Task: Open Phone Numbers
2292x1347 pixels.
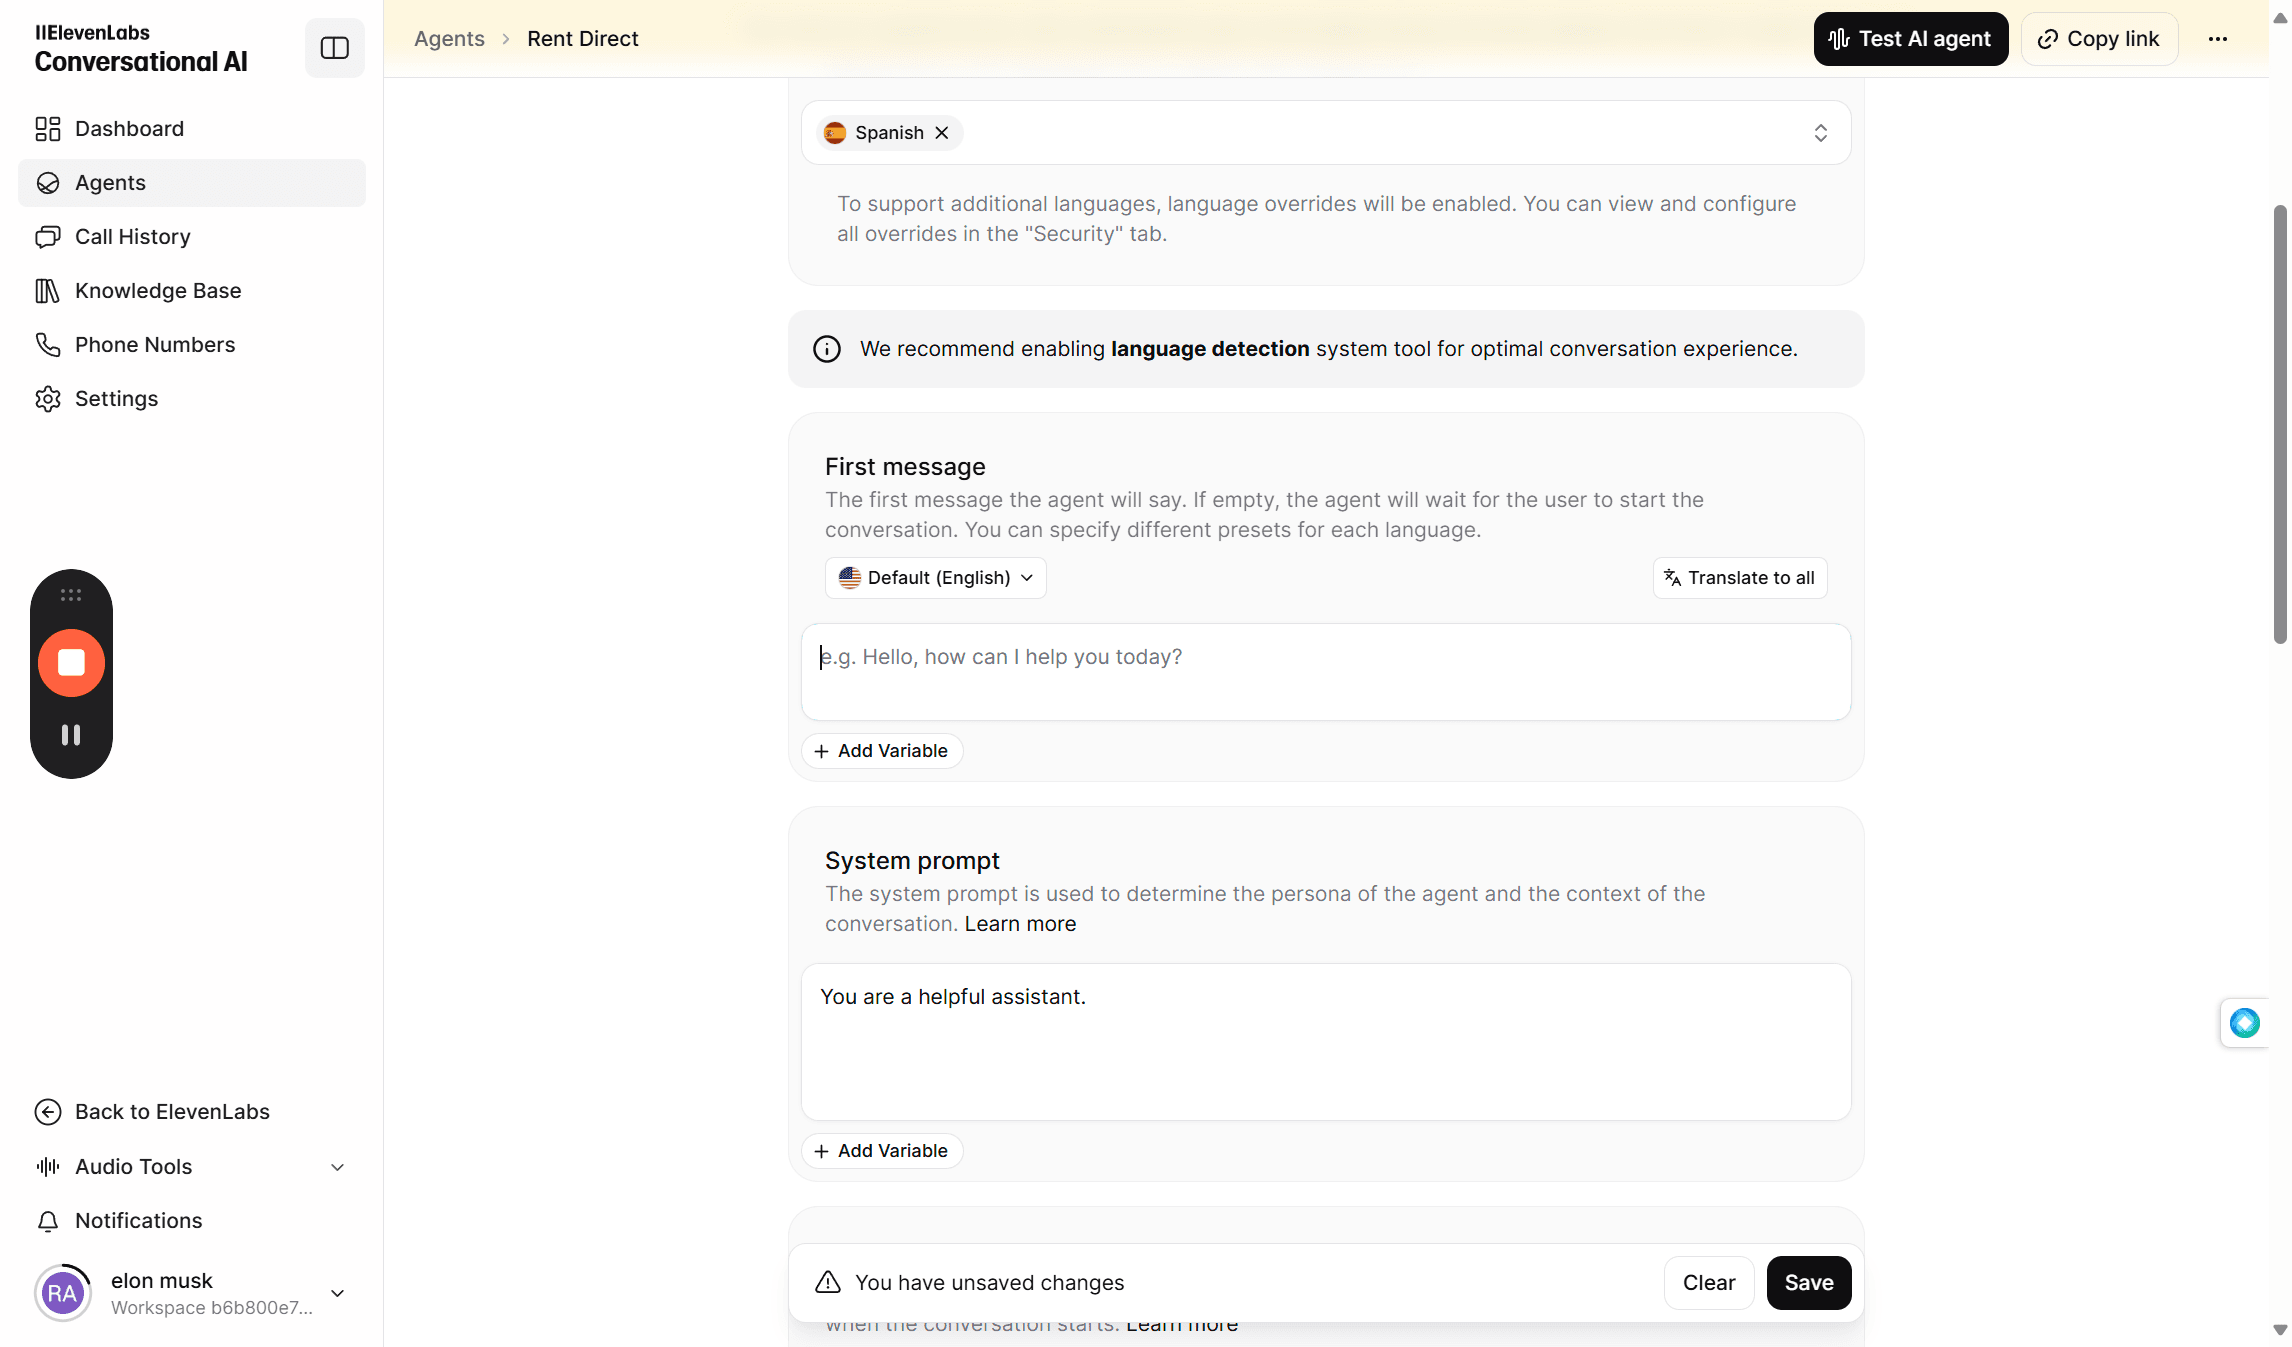Action: click(x=192, y=345)
